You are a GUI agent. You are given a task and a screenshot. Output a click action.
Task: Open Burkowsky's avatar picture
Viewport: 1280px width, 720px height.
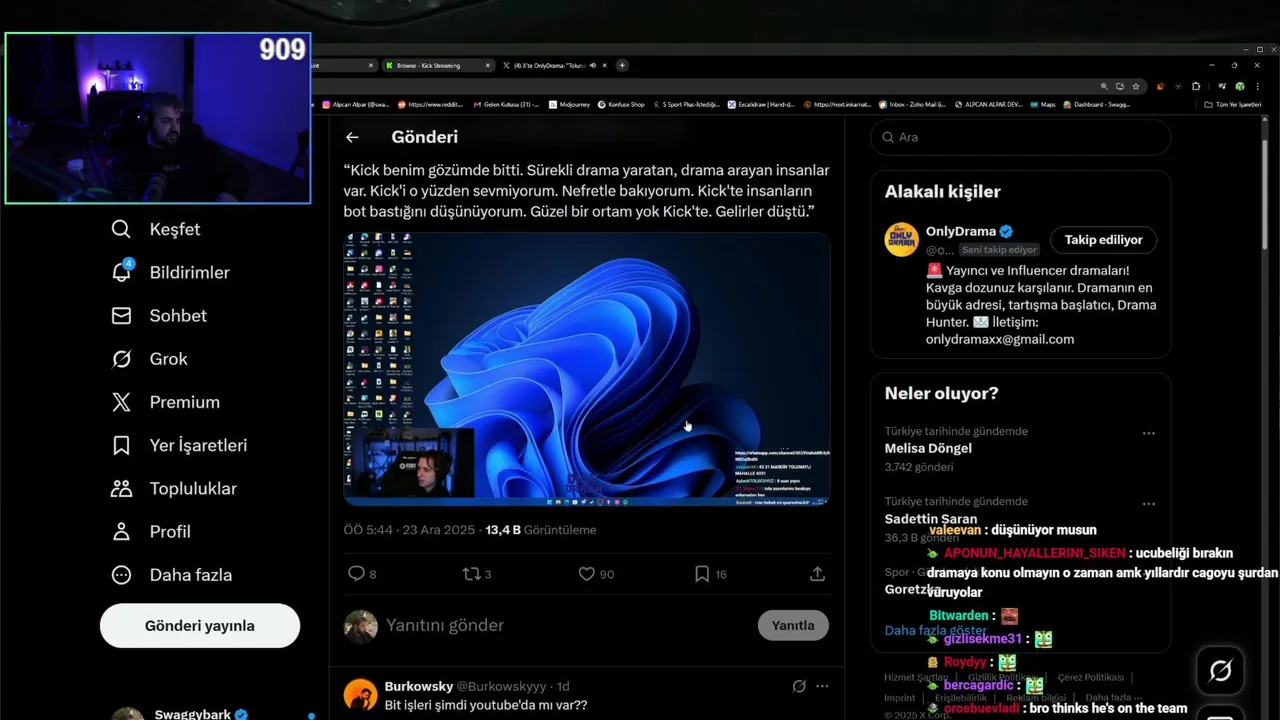[361, 695]
